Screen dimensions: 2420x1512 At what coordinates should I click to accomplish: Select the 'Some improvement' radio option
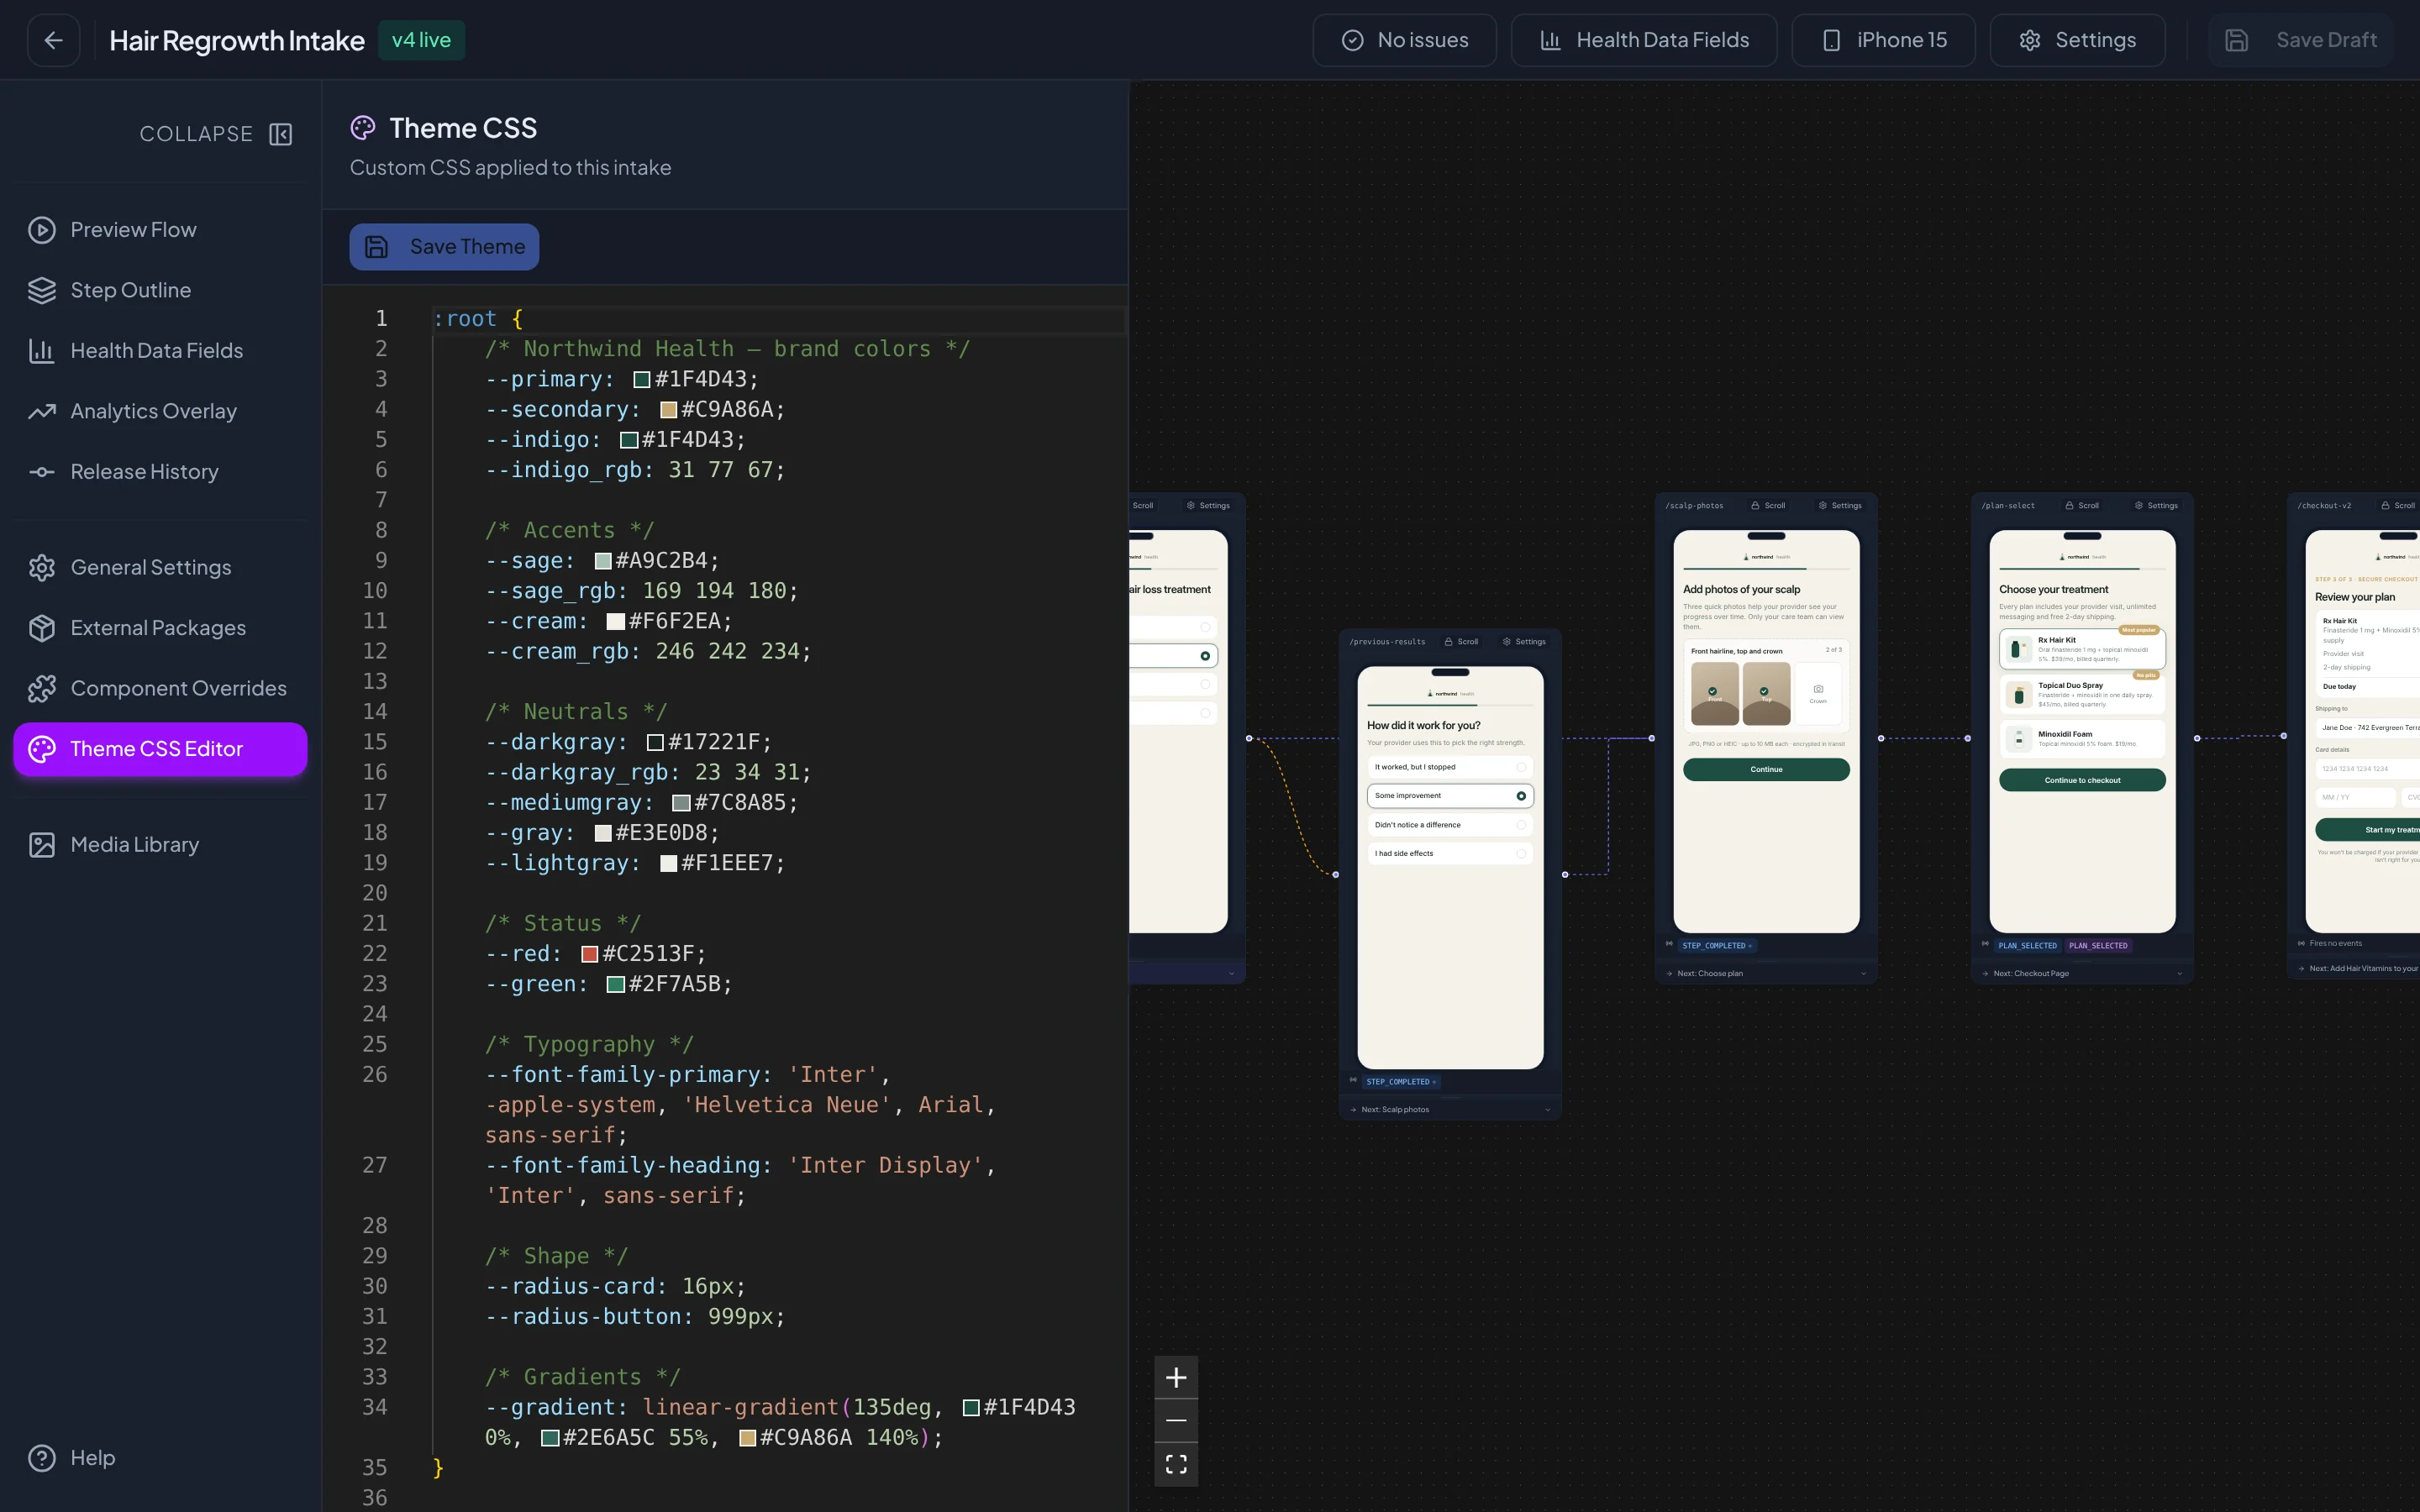point(1450,796)
